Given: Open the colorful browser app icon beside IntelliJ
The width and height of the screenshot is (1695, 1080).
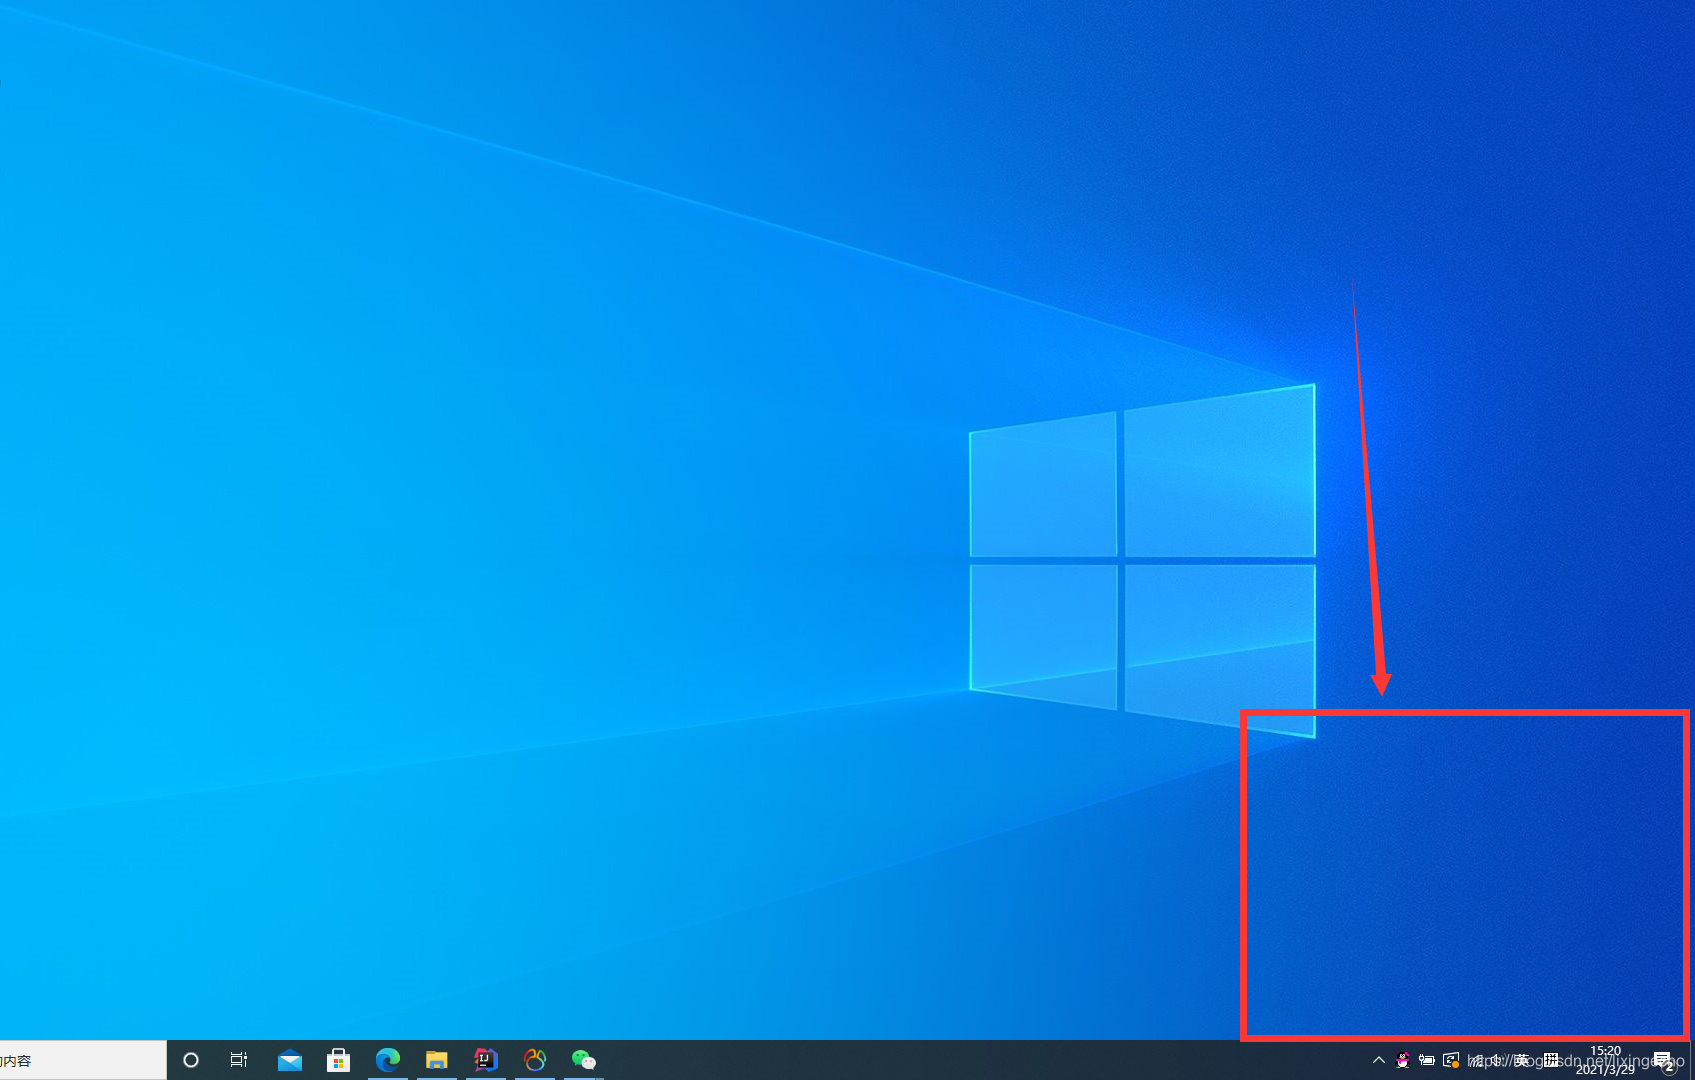Looking at the screenshot, I should click(x=535, y=1060).
